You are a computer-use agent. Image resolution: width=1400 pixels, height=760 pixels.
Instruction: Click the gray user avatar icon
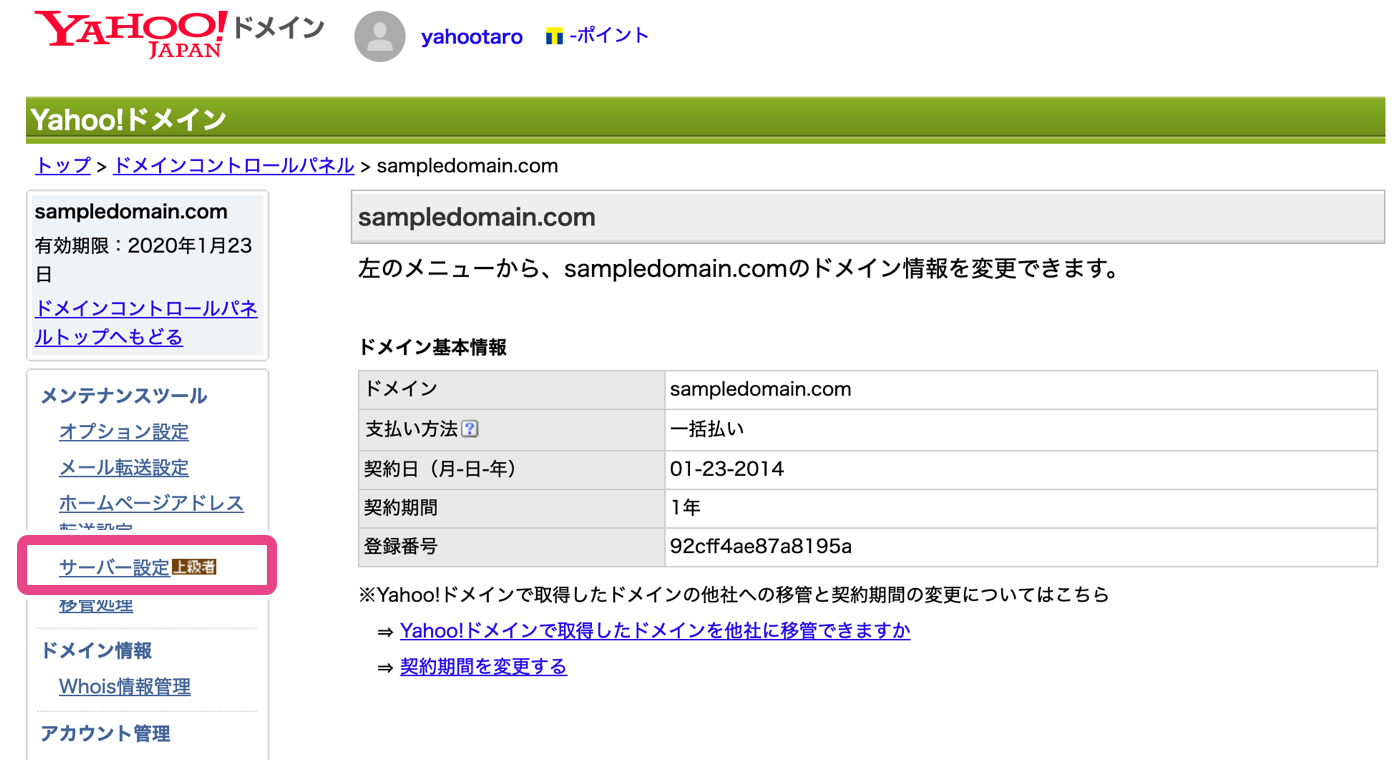[380, 37]
